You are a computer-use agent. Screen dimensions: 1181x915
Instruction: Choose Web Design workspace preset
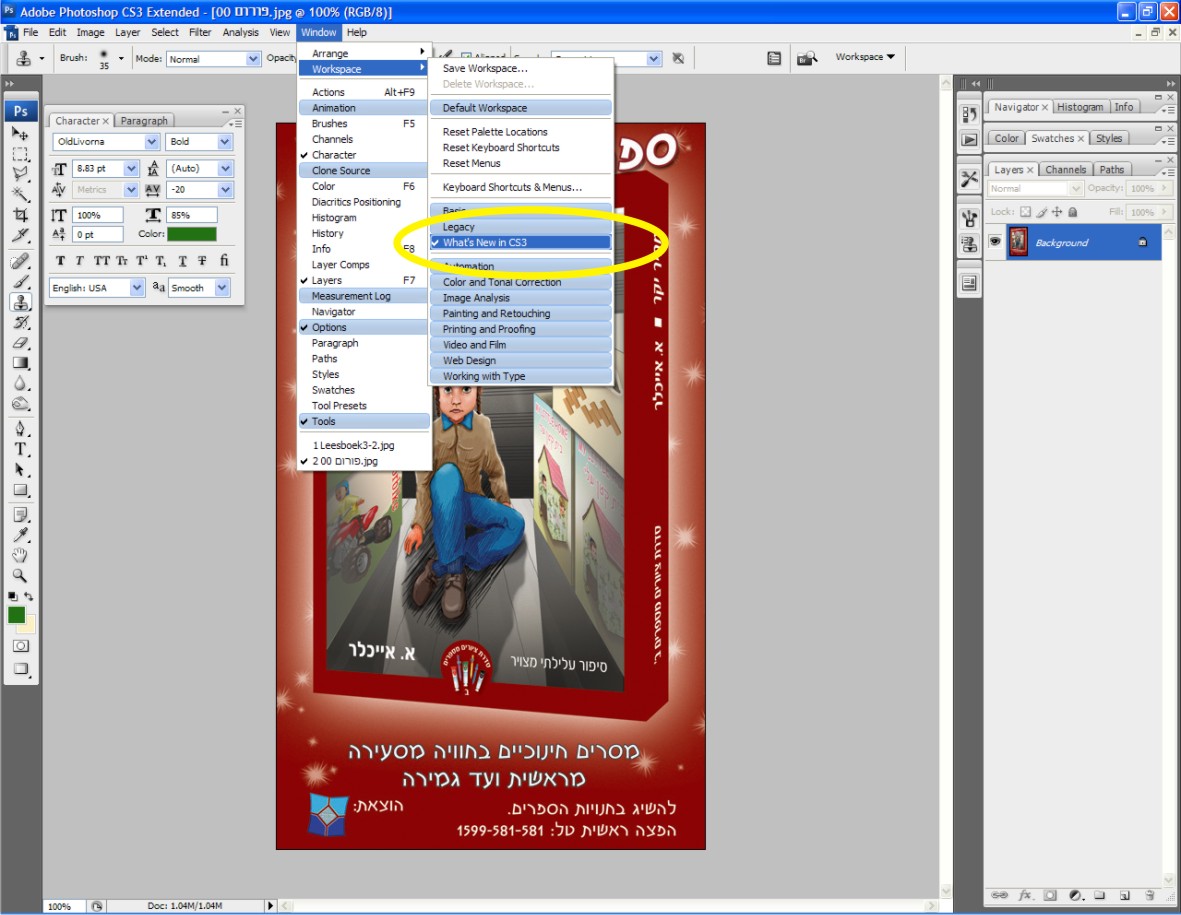(x=520, y=361)
